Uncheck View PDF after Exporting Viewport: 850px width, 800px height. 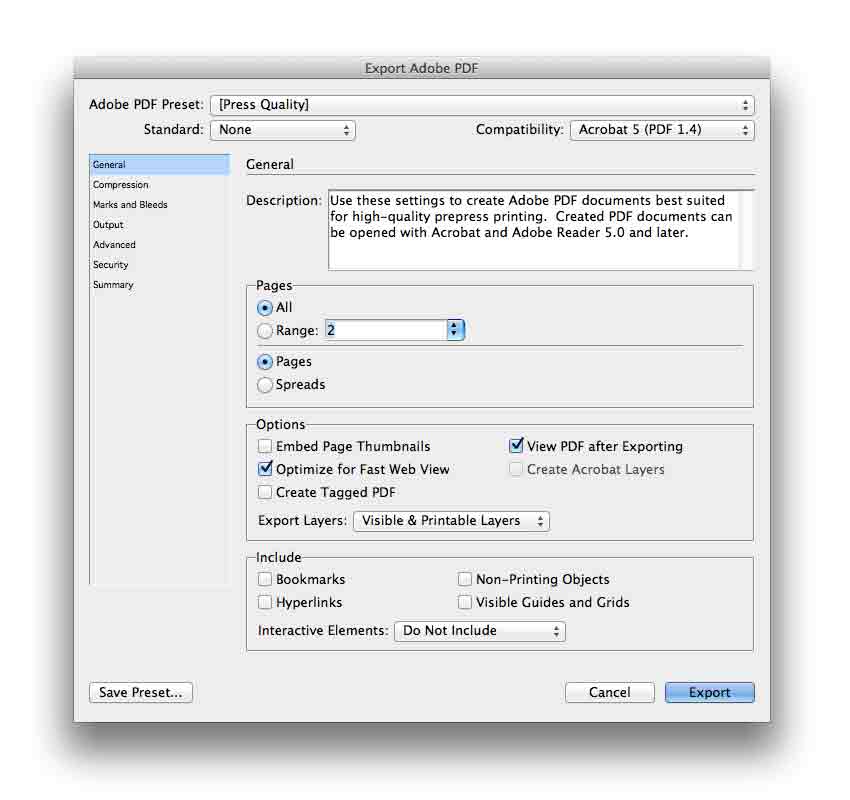516,446
